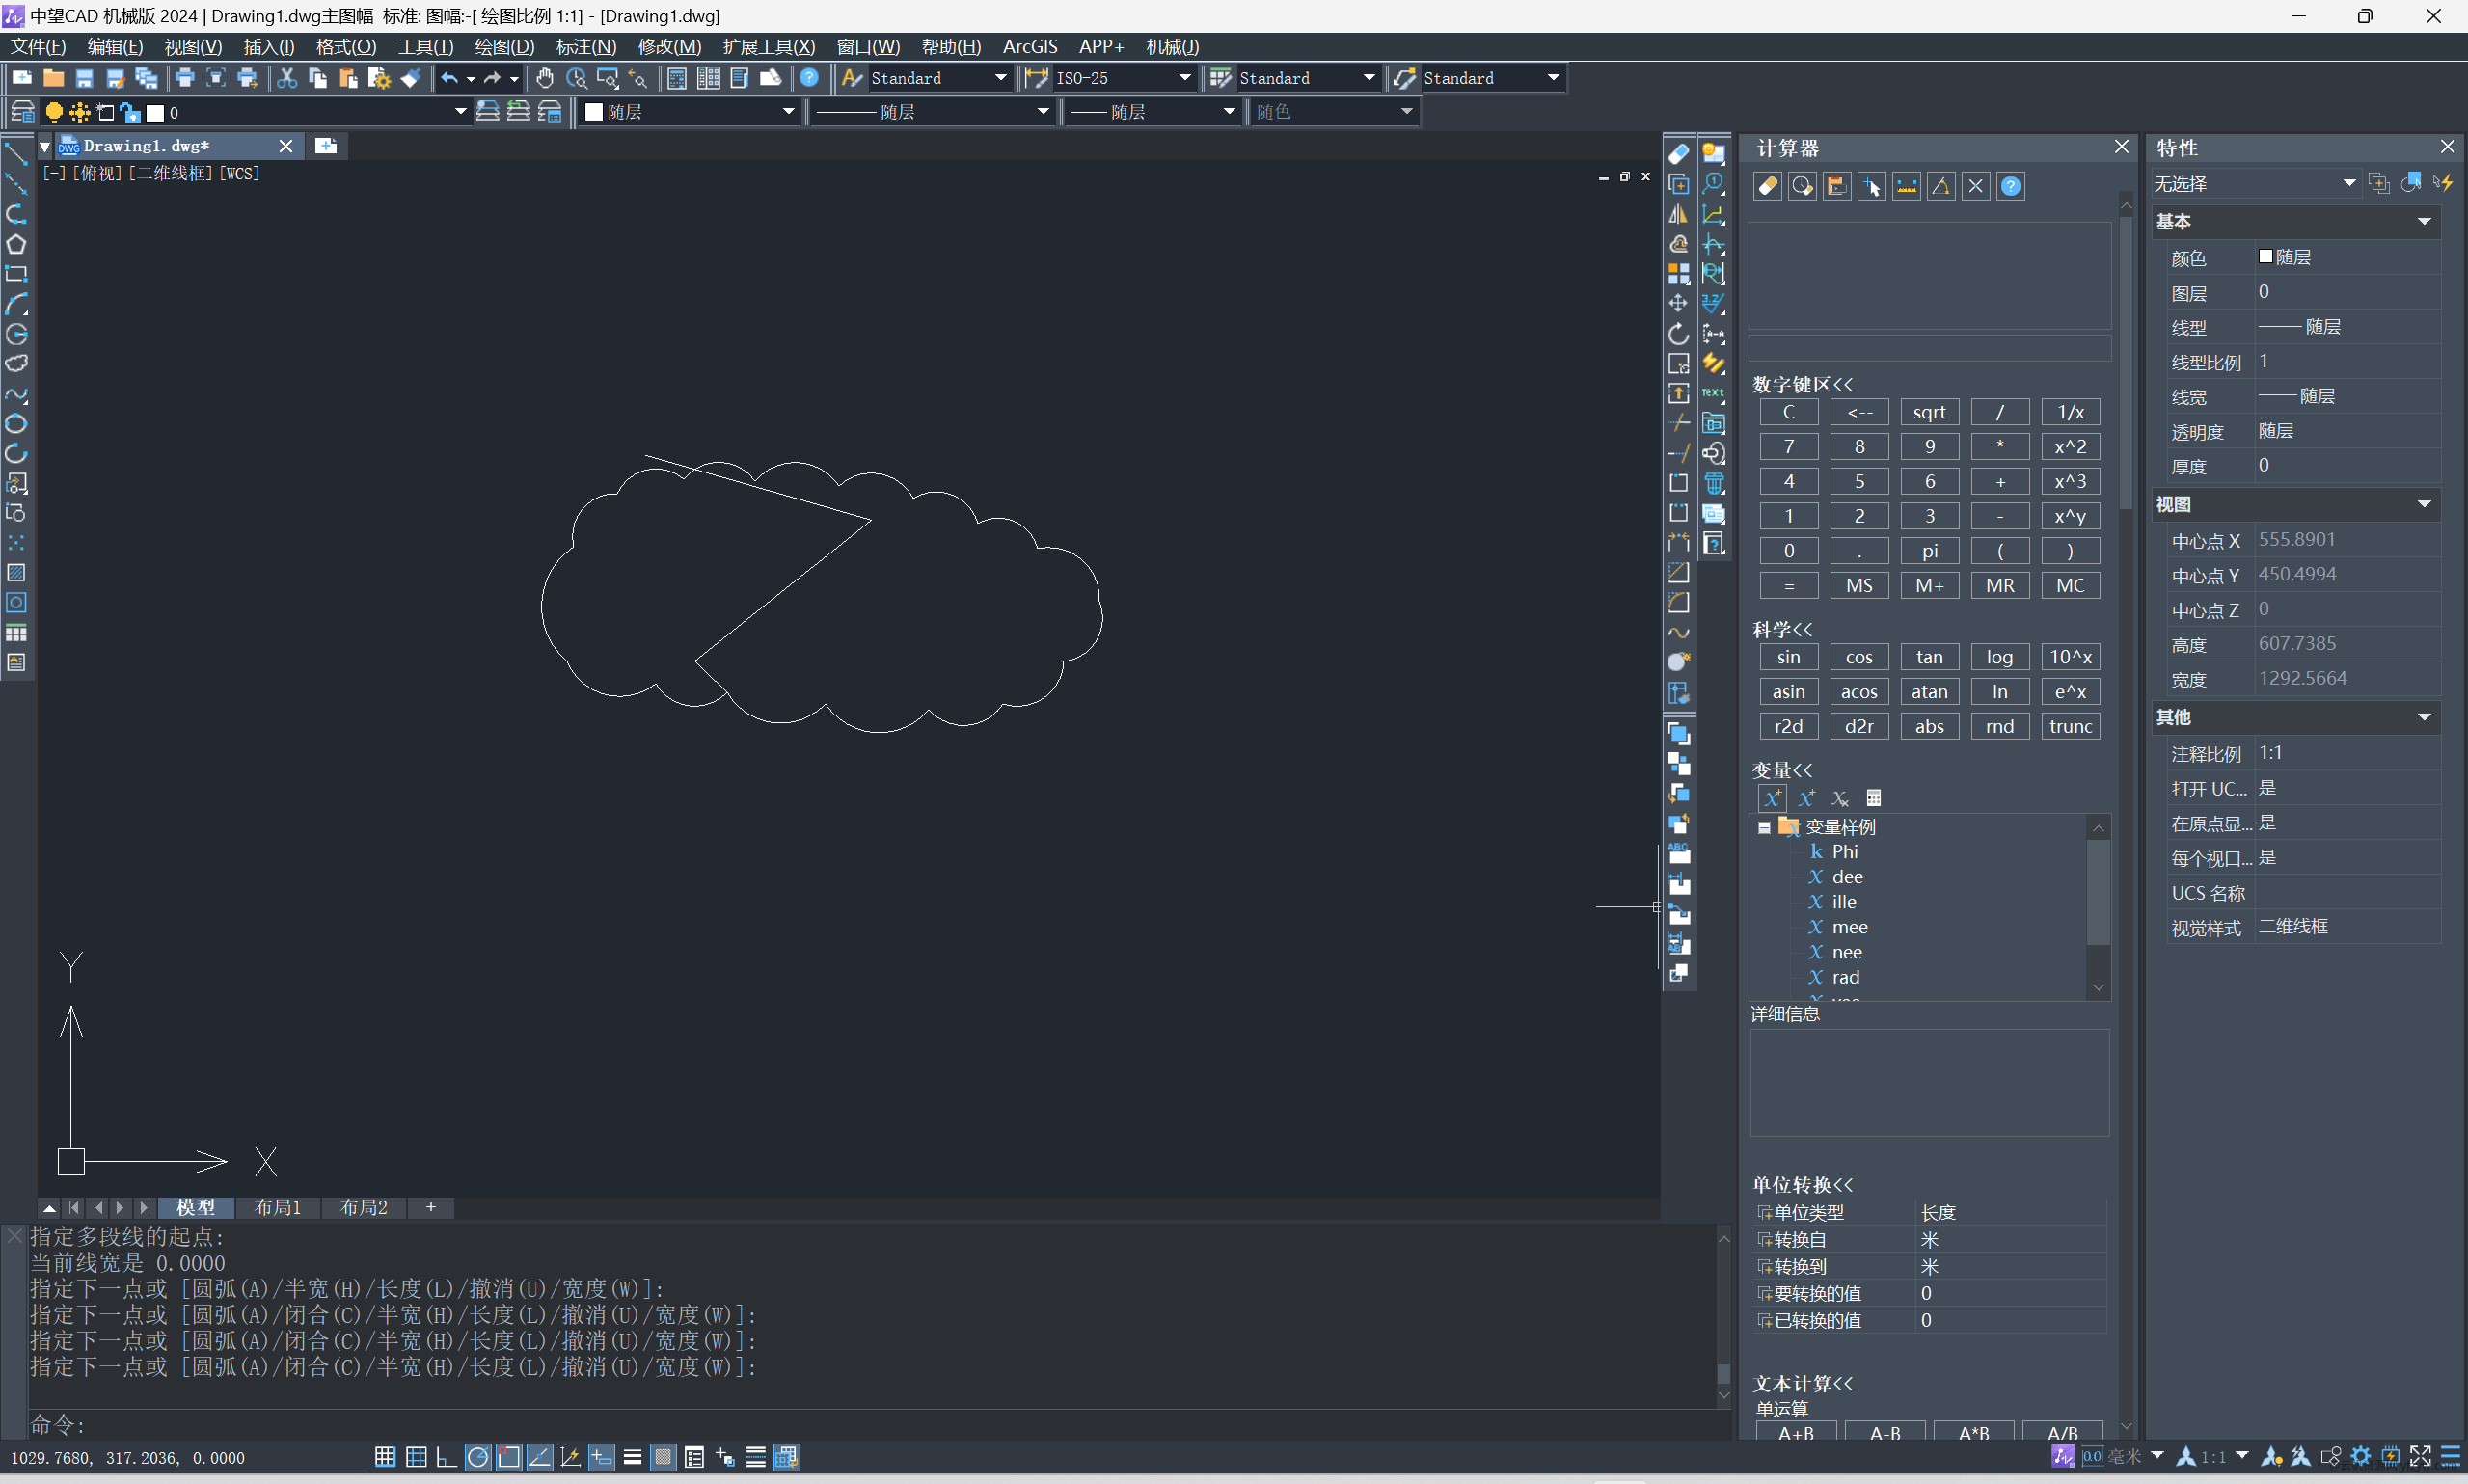Screen dimensions: 2468x1484
Task: Click calculator Get Coordinates cursor icon
Action: point(1871,186)
